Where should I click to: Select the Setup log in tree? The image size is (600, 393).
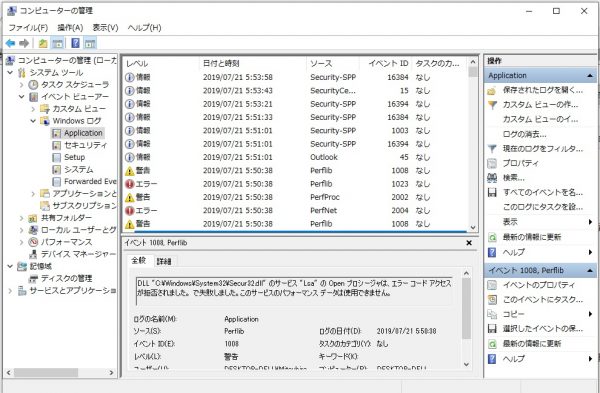pos(74,157)
